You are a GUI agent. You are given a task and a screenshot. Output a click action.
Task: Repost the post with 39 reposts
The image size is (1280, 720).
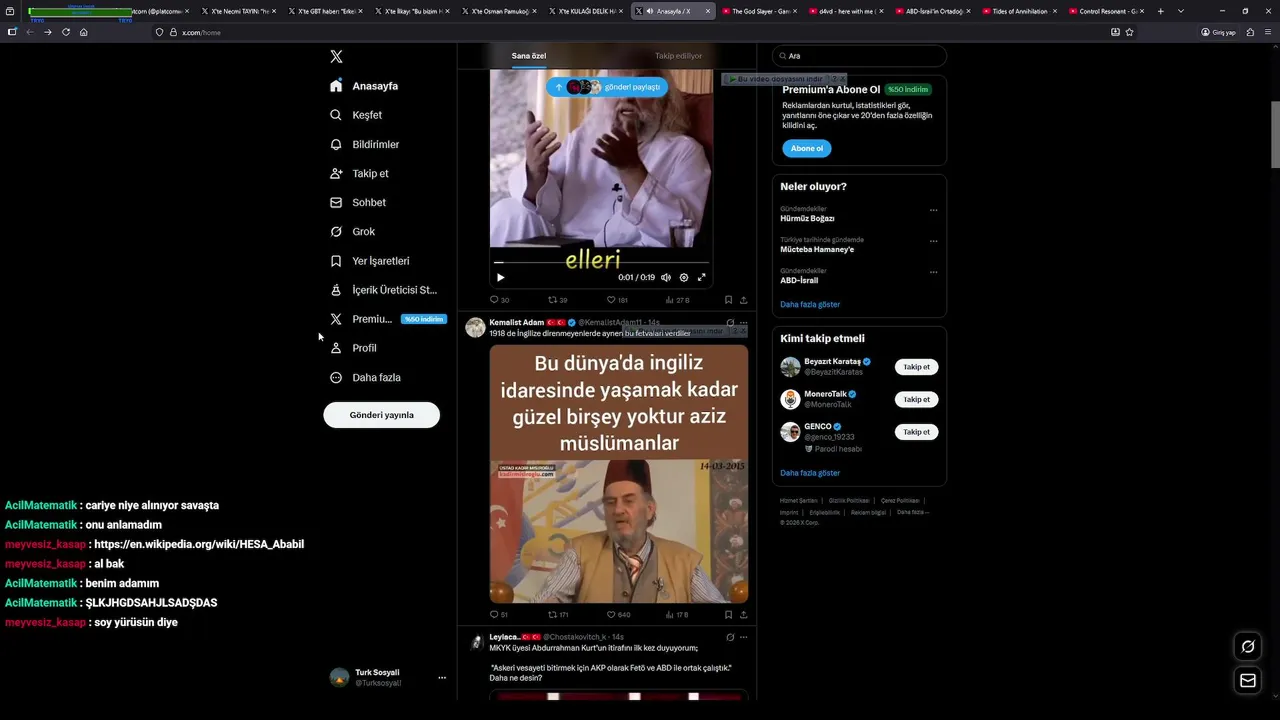point(557,300)
